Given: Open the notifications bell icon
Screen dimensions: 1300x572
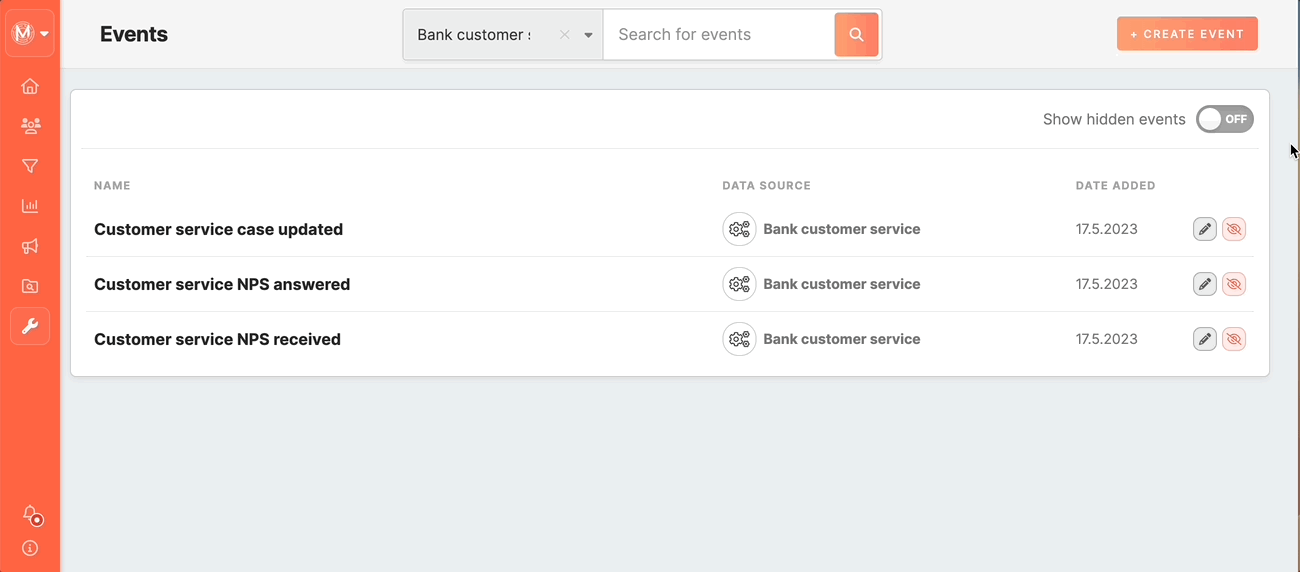Looking at the screenshot, I should click(x=31, y=514).
